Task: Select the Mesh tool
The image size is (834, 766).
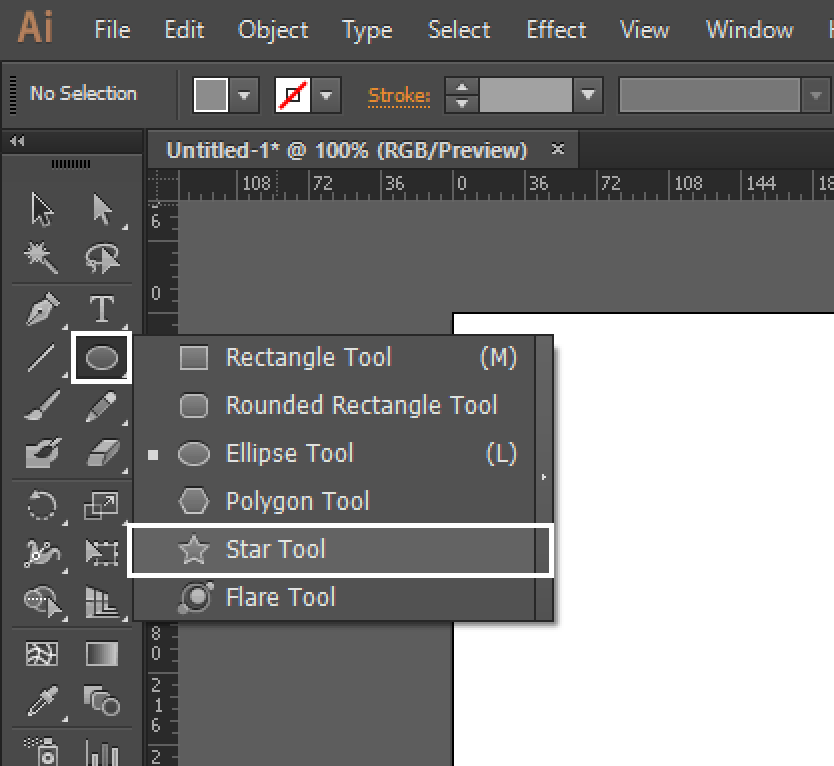Action: [x=42, y=654]
